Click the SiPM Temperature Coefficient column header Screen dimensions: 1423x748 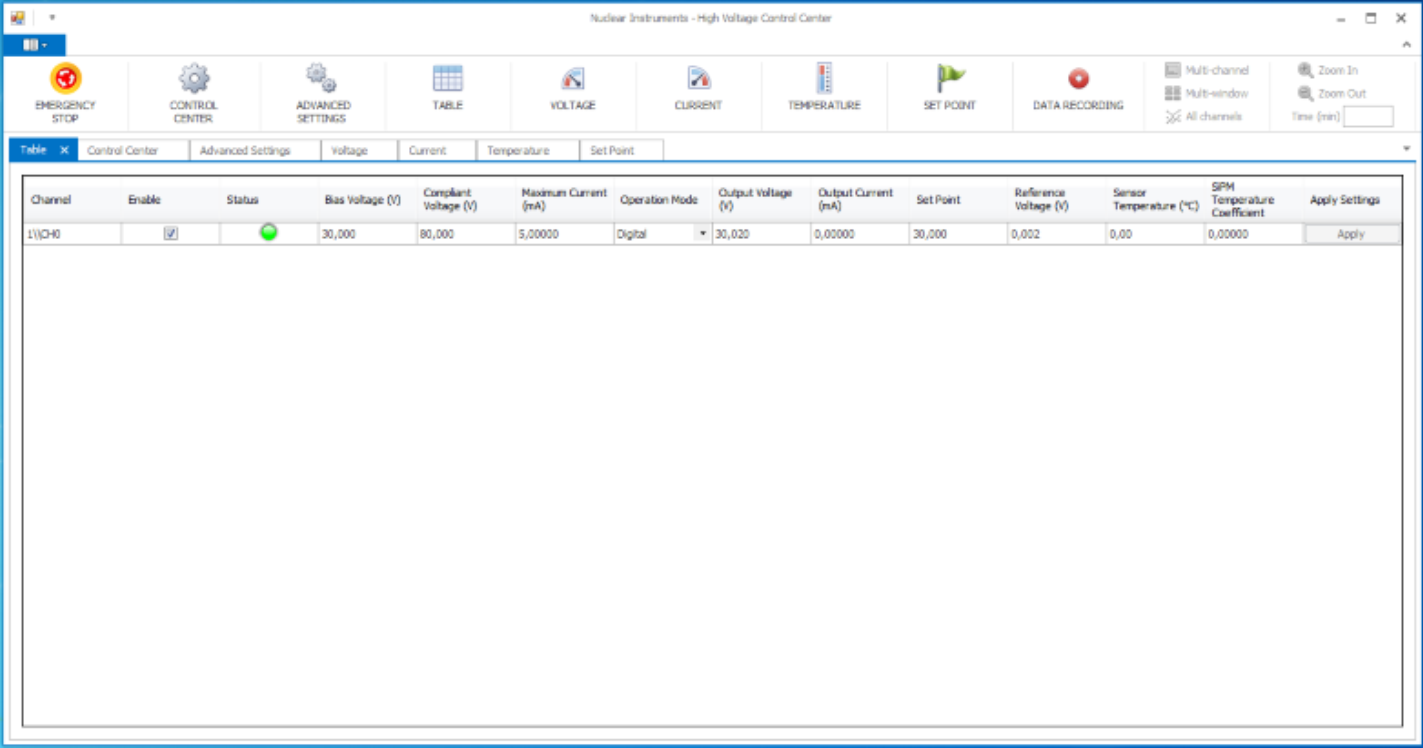tap(1254, 200)
